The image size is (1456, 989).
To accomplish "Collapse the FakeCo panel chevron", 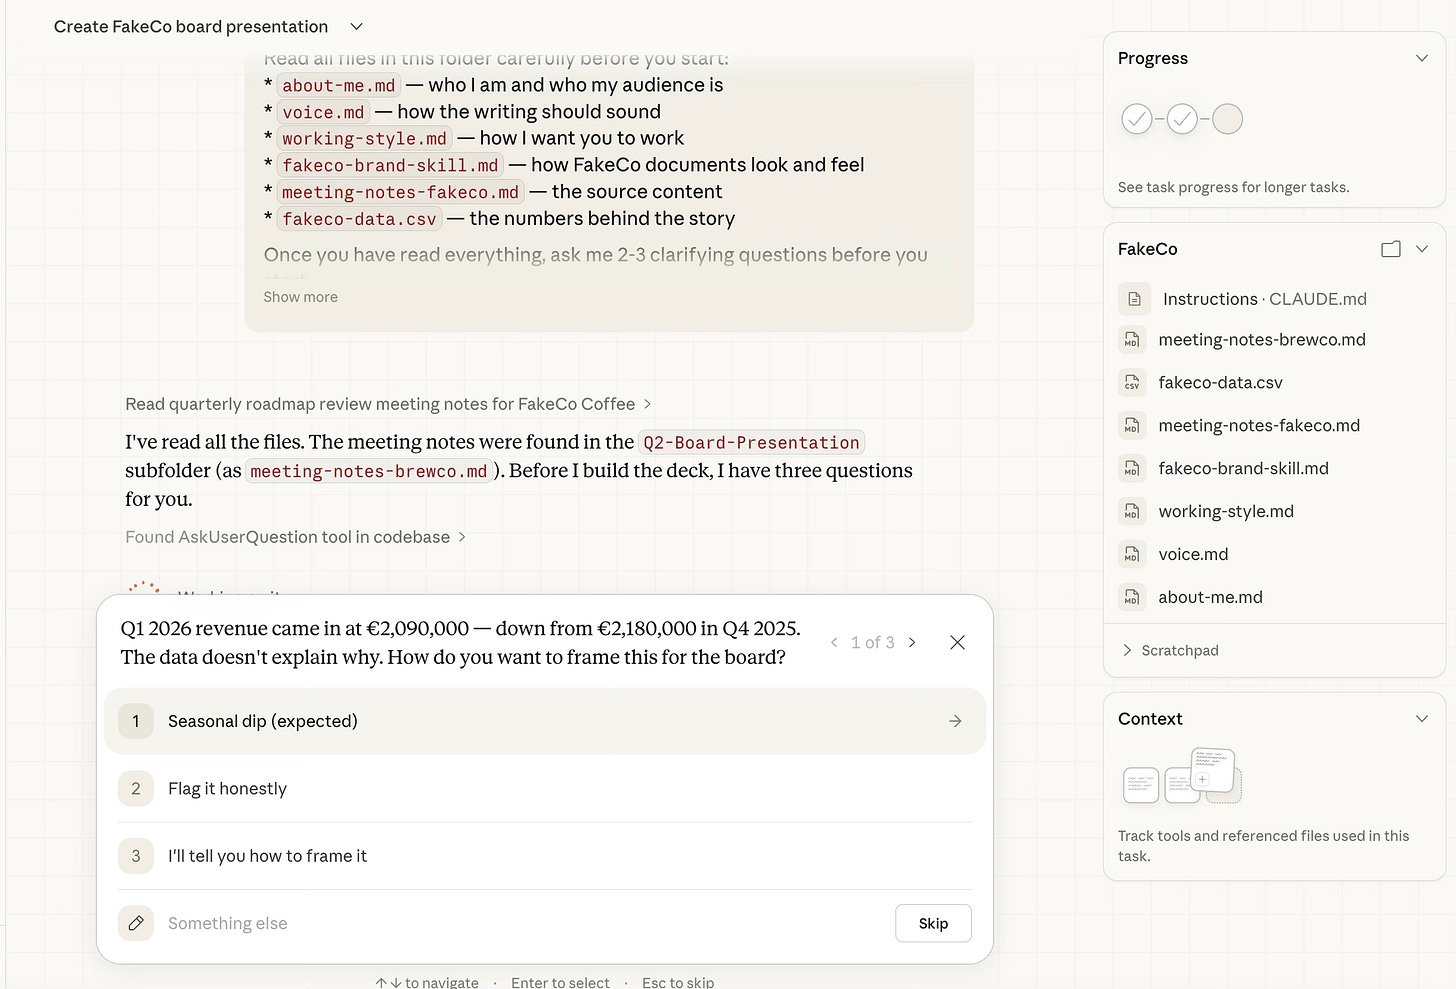I will pyautogui.click(x=1421, y=249).
